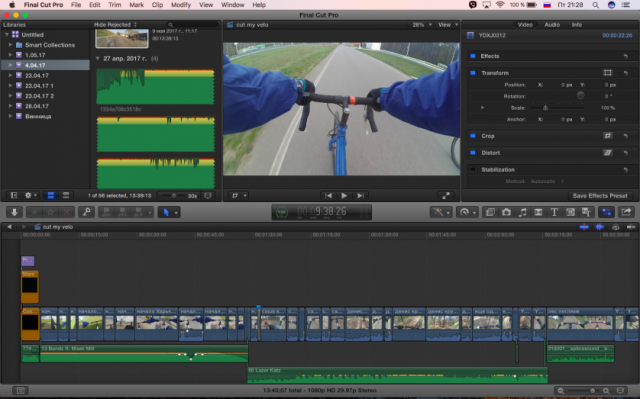
Task: Adjust the timeline zoom slider
Action: tap(592, 390)
